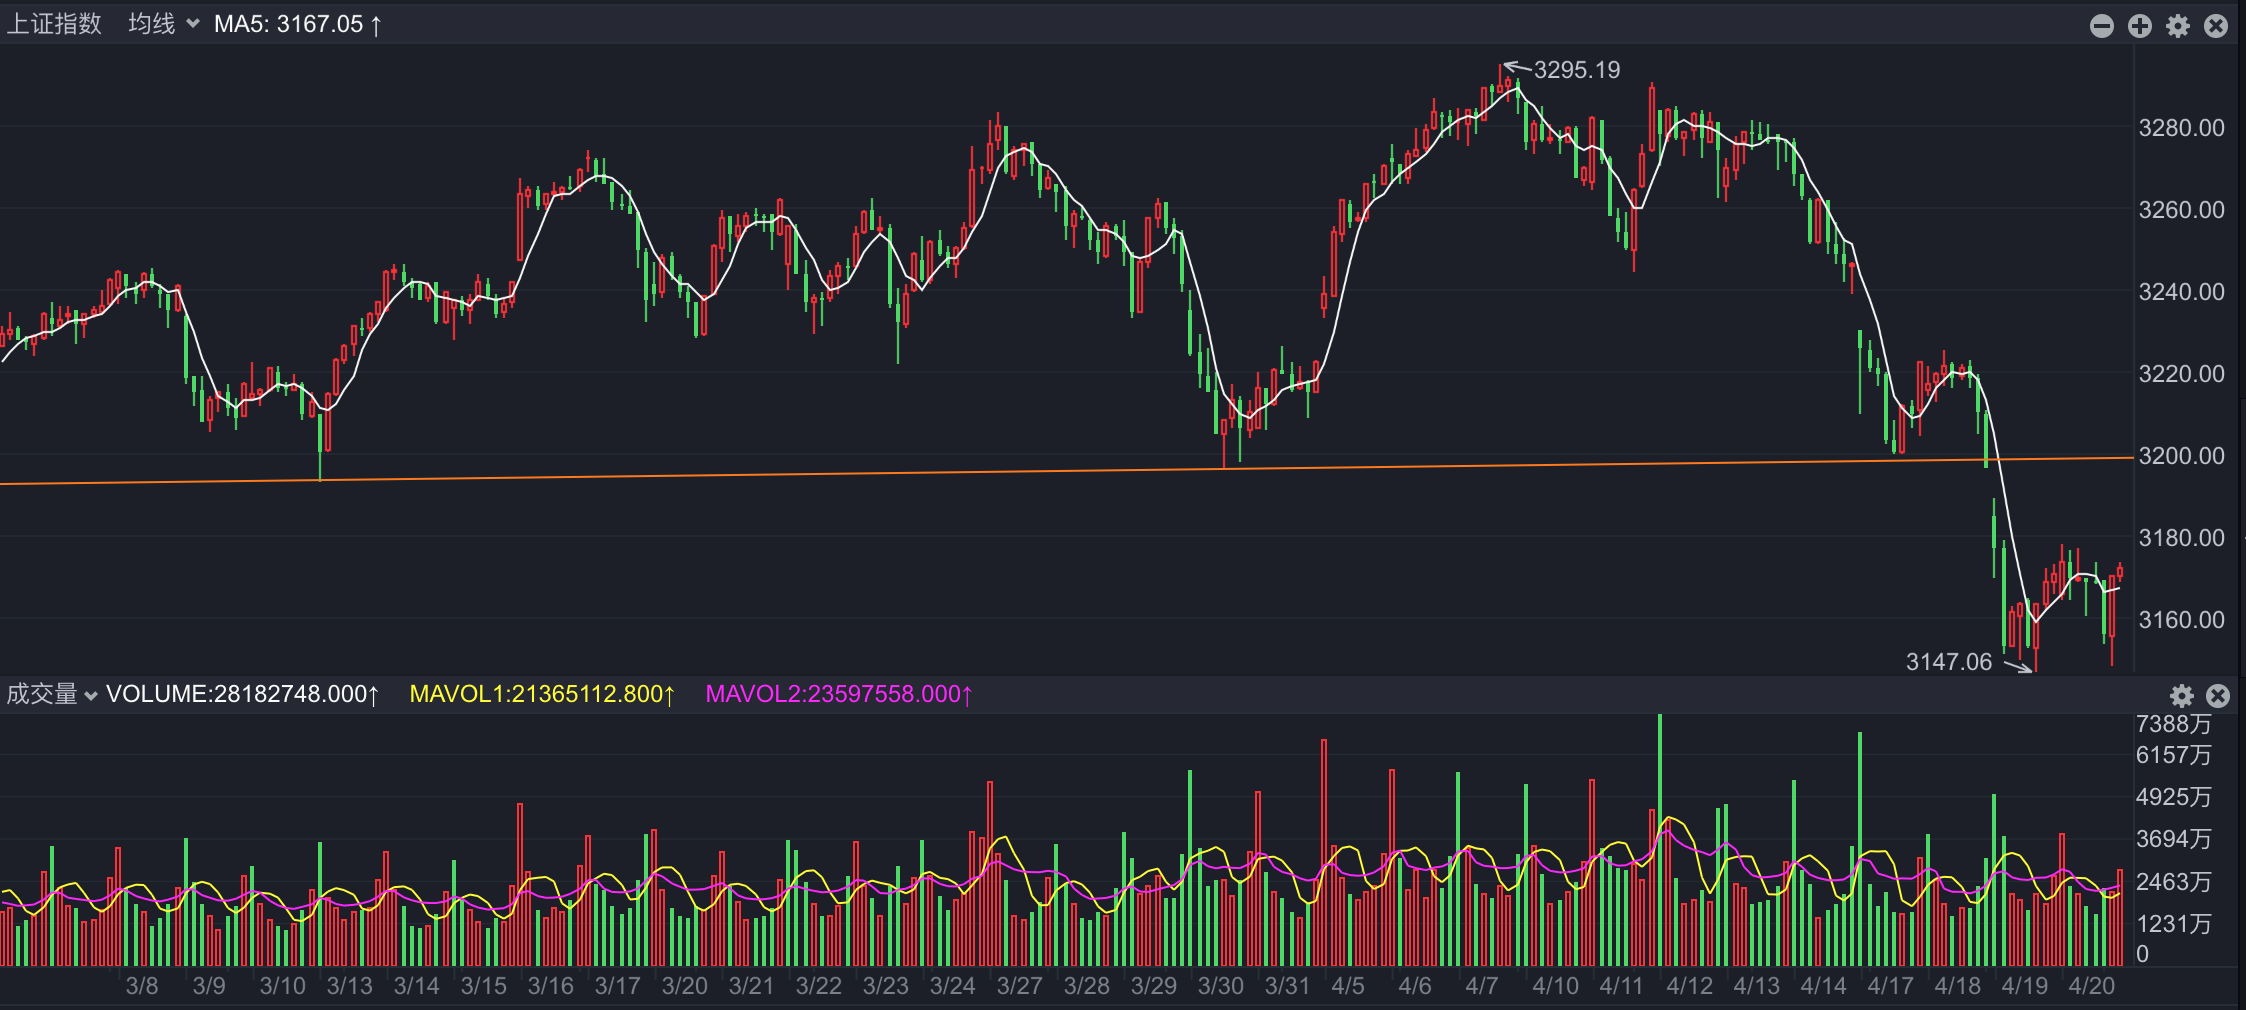Click the 3/24 date on time axis
The width and height of the screenshot is (2246, 1010).
953,986
